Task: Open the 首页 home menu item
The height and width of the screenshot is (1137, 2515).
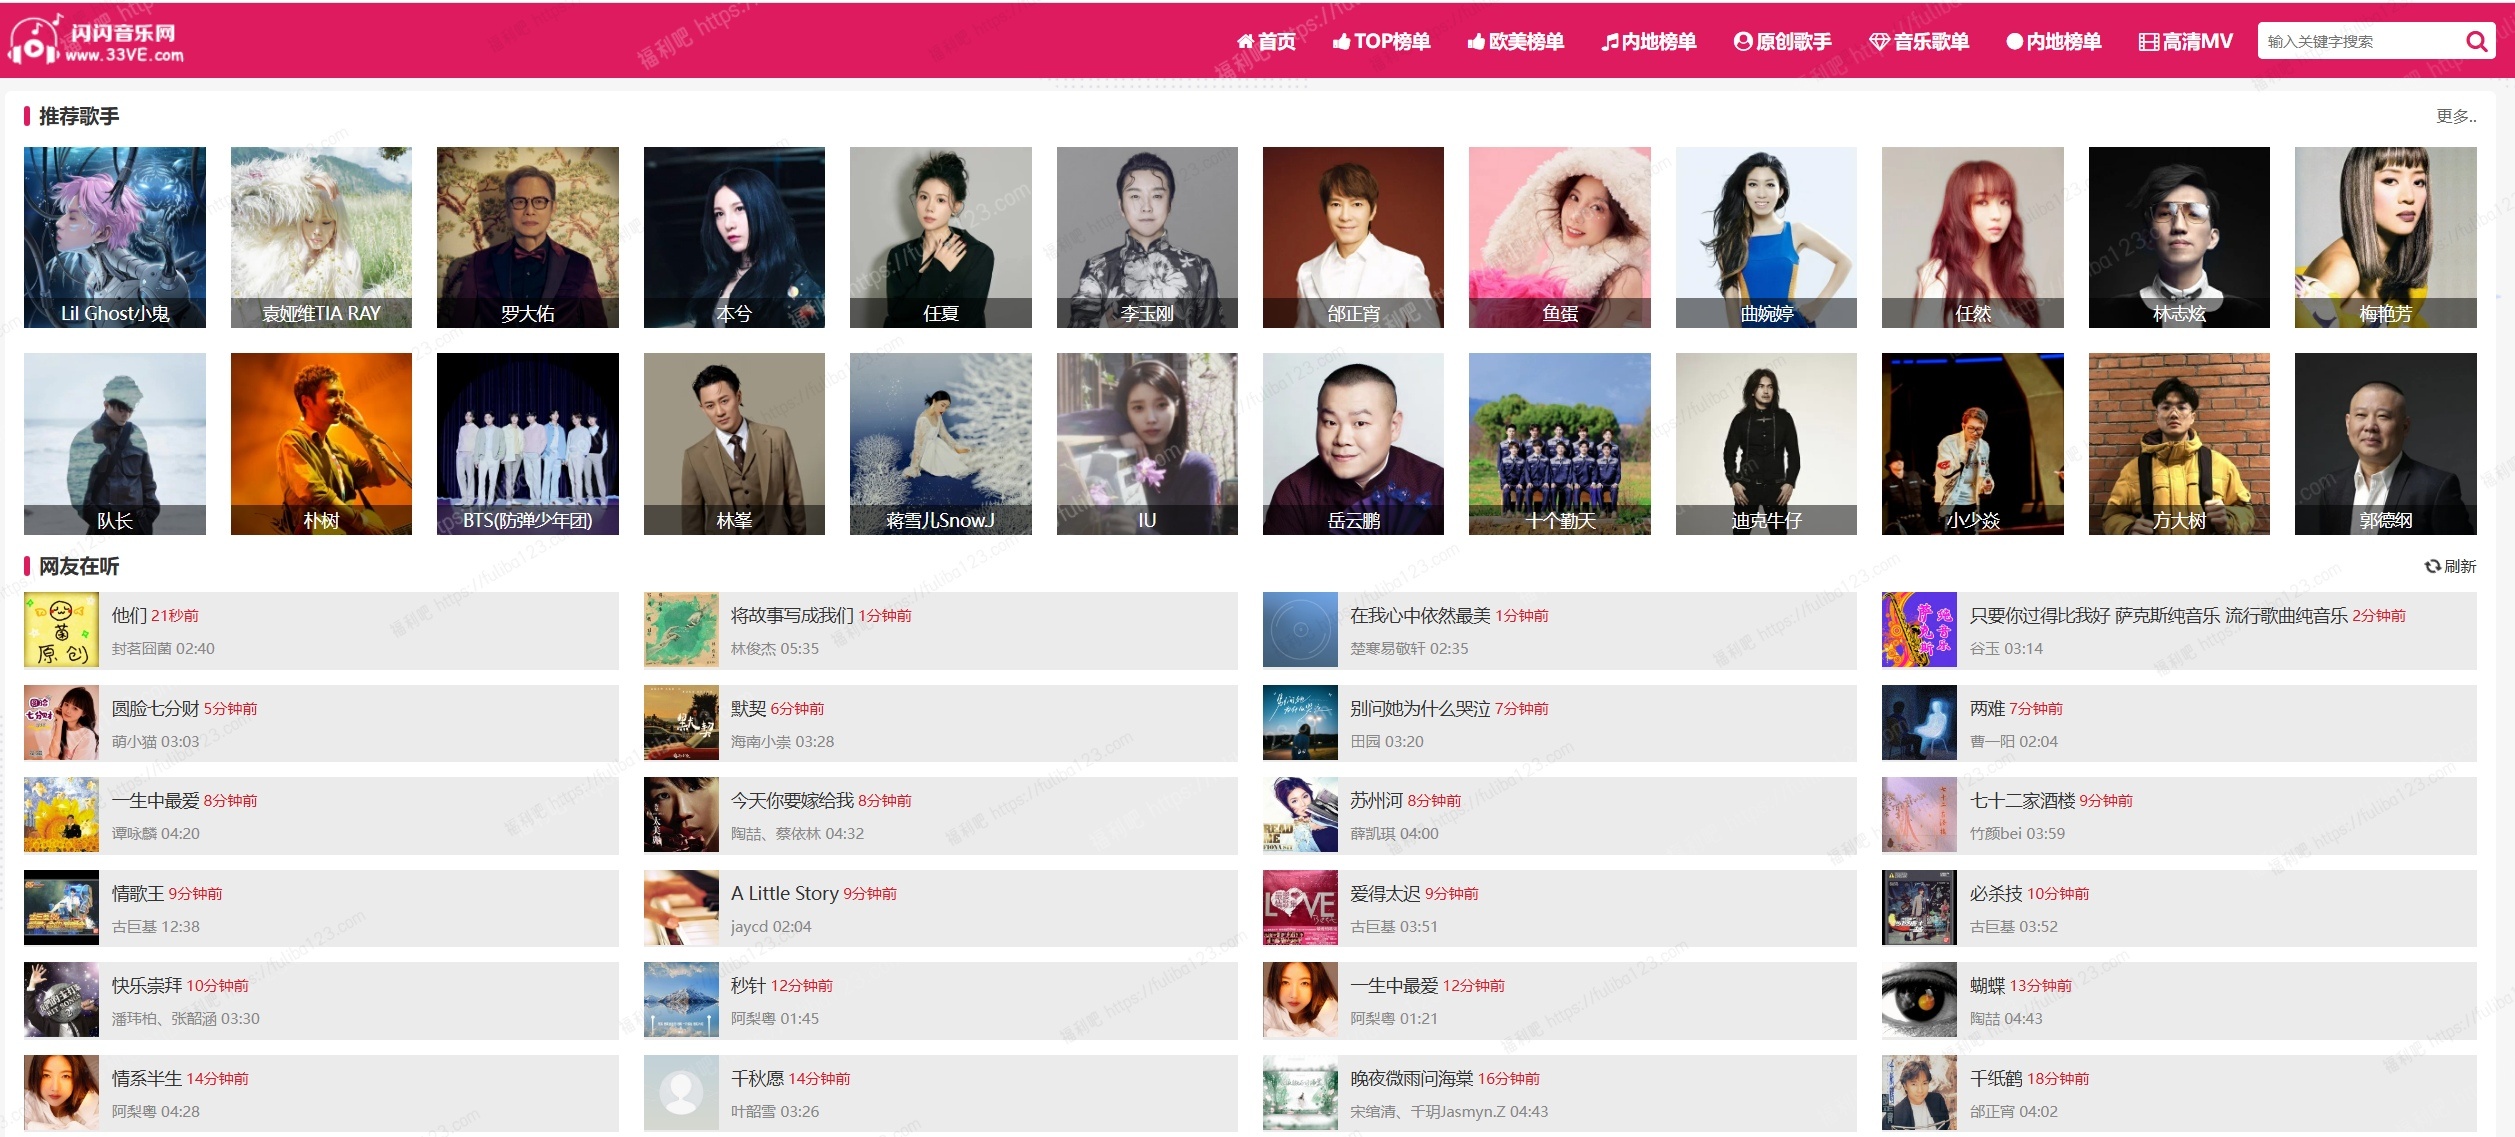Action: click(x=1266, y=41)
